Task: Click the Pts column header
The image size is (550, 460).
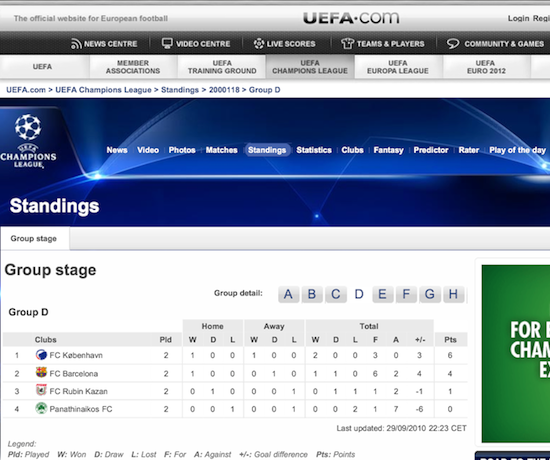Action: (x=450, y=340)
